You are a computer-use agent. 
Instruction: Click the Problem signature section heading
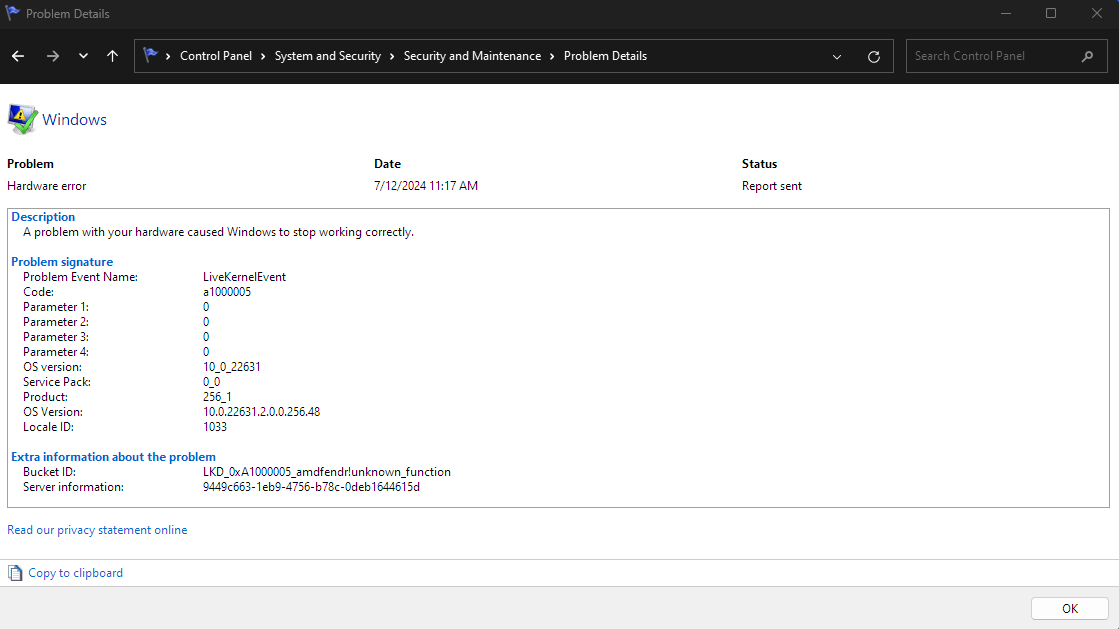[x=62, y=262]
